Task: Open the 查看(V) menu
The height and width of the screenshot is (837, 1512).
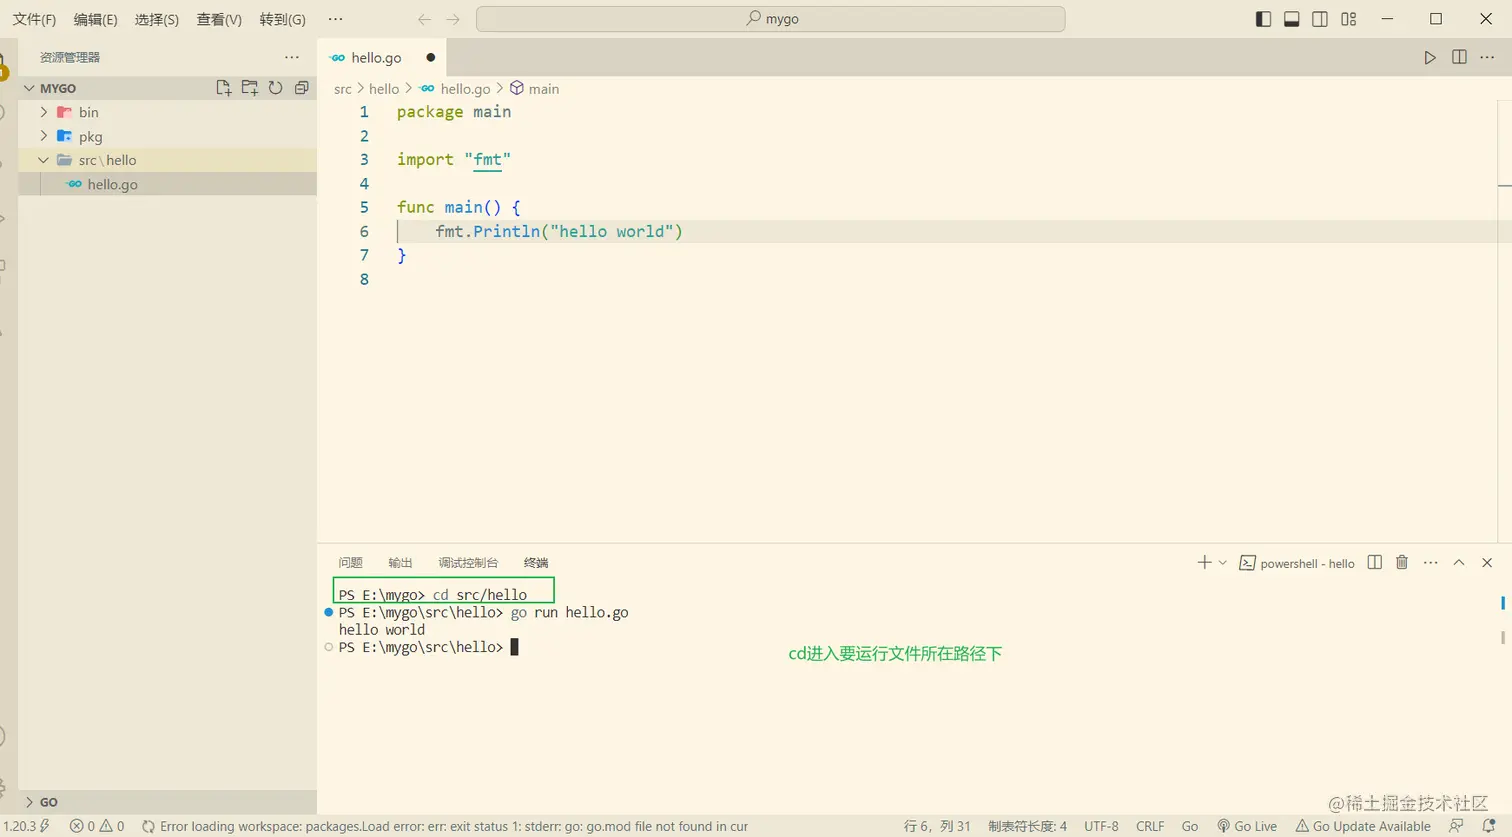Action: 219,19
